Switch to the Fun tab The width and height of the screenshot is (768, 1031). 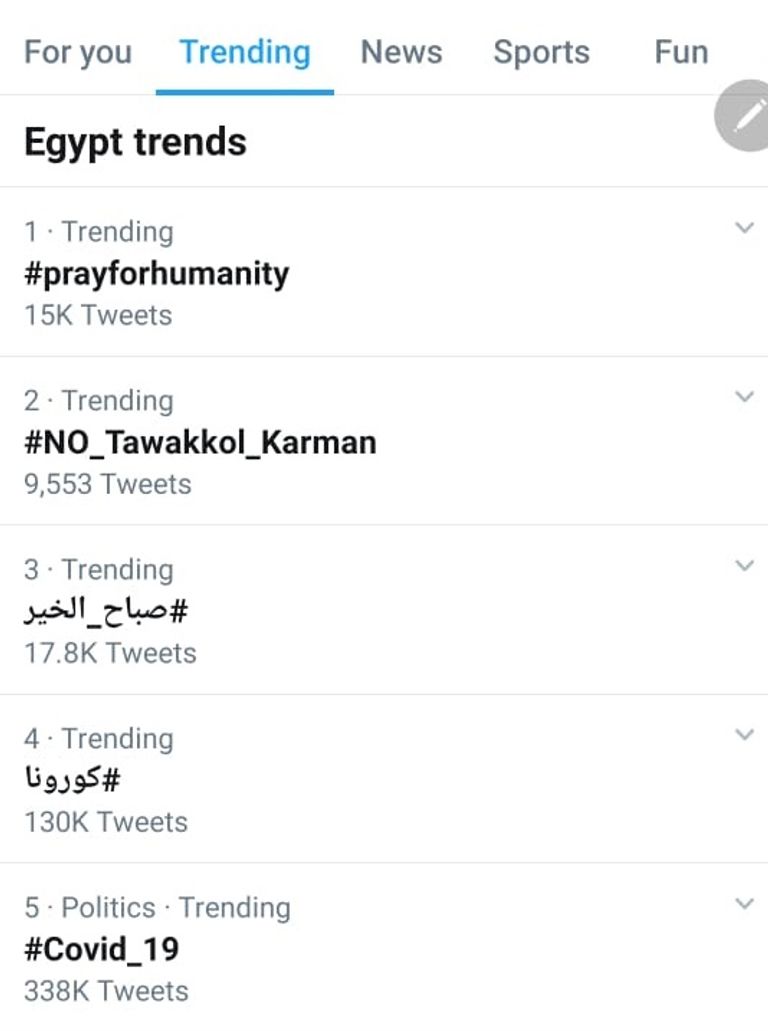681,52
